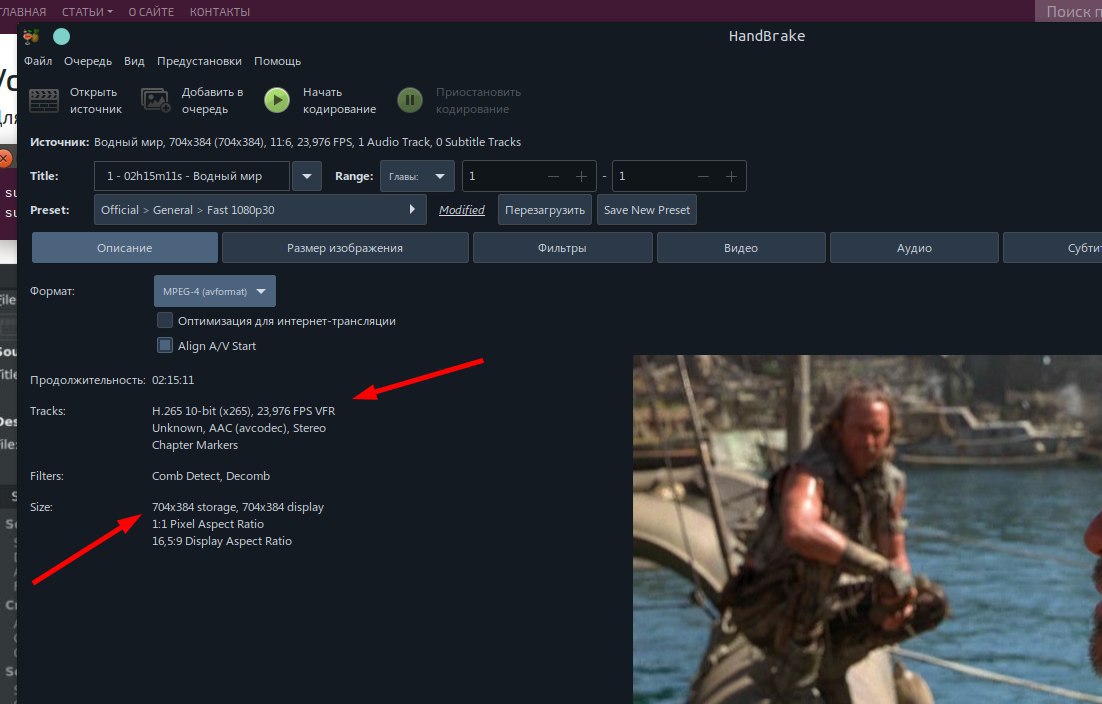Click the «Unknown, AAC (avcodec), Stereo» track line
Viewport: 1102px width, 704px height.
click(239, 428)
